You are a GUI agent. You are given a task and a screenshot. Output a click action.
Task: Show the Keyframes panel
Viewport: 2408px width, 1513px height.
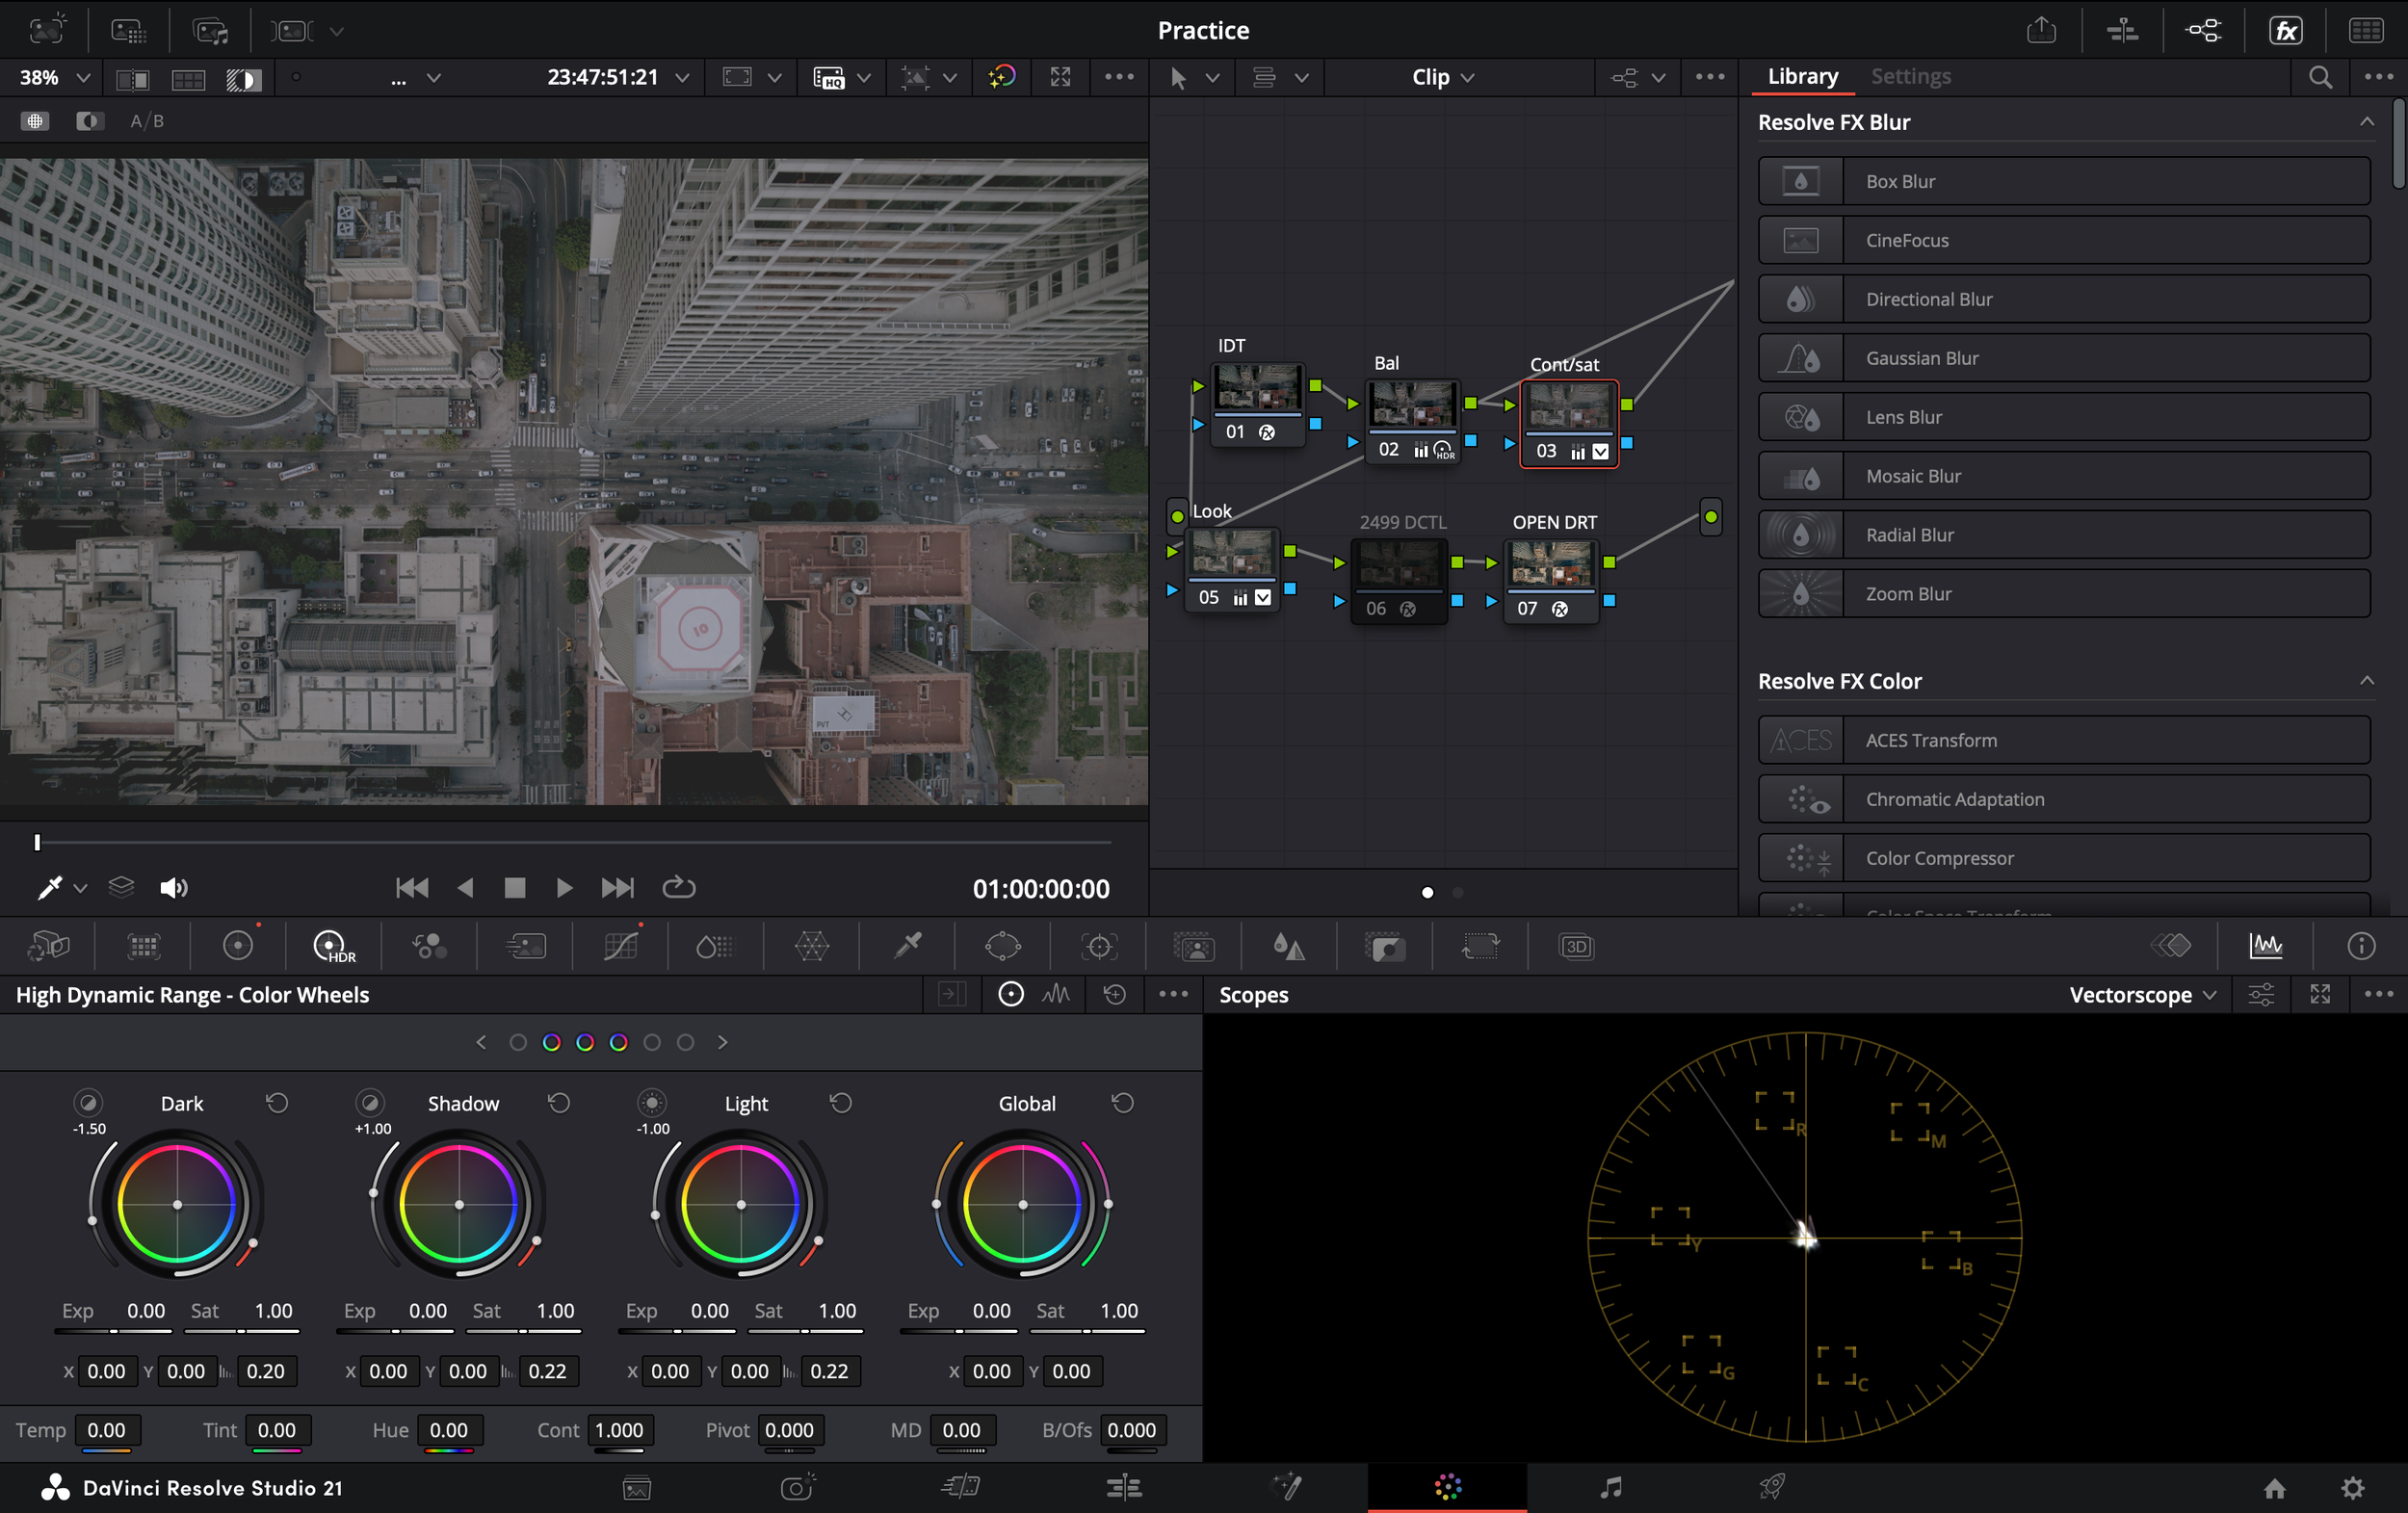[2172, 945]
